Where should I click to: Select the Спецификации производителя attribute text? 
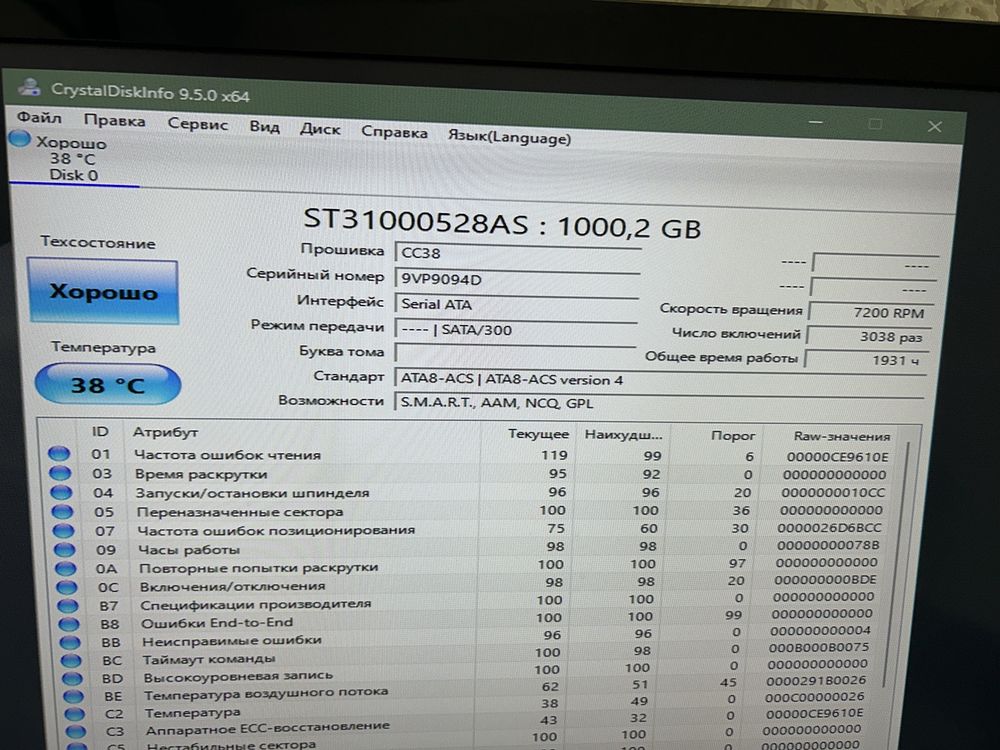256,605
